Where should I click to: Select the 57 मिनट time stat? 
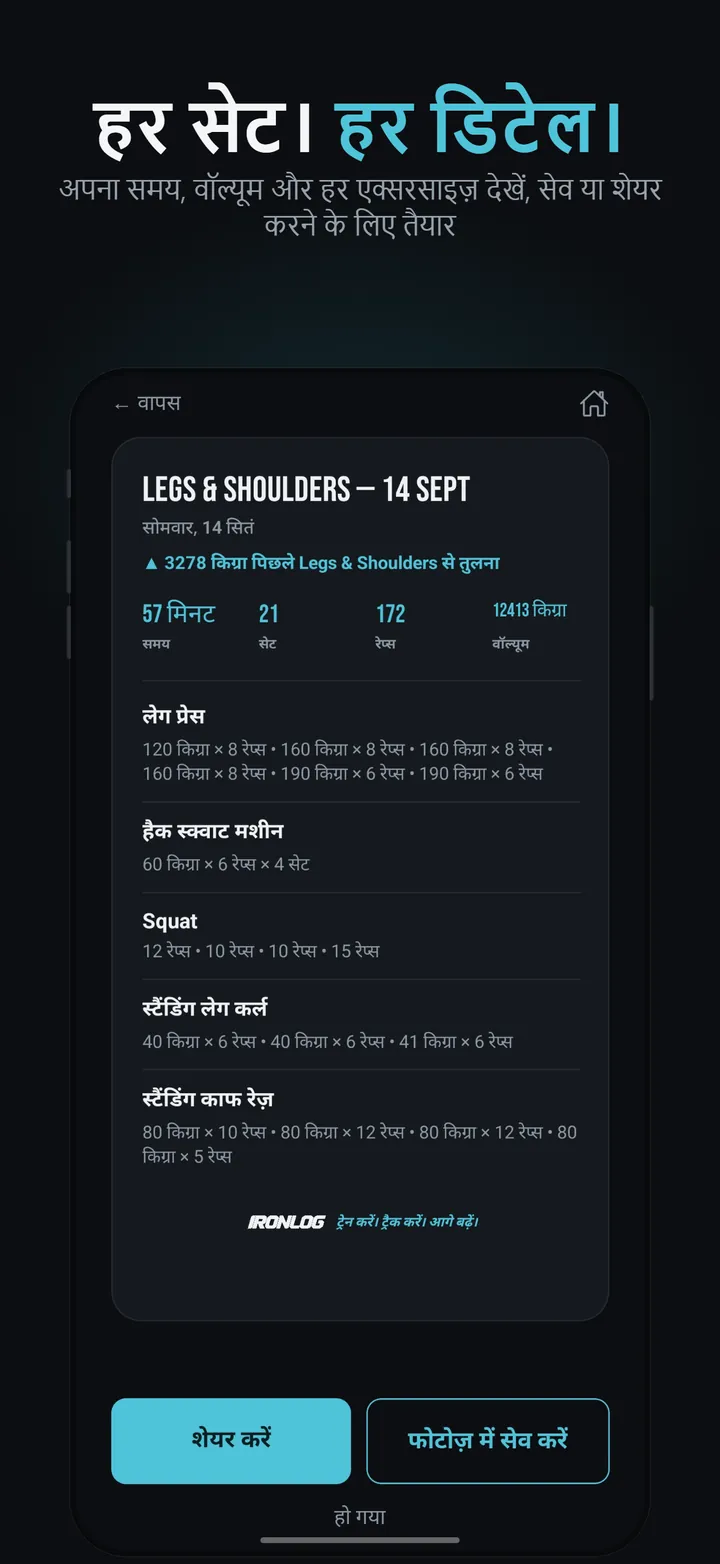coord(179,626)
